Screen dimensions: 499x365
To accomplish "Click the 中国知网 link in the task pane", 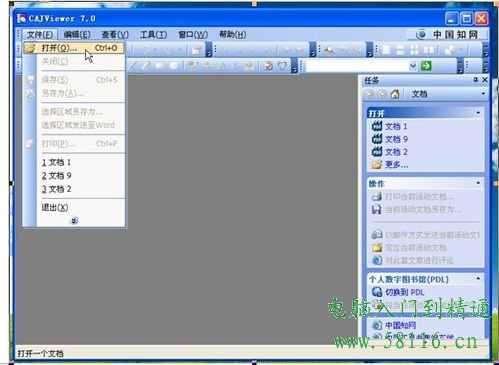I will pyautogui.click(x=401, y=325).
